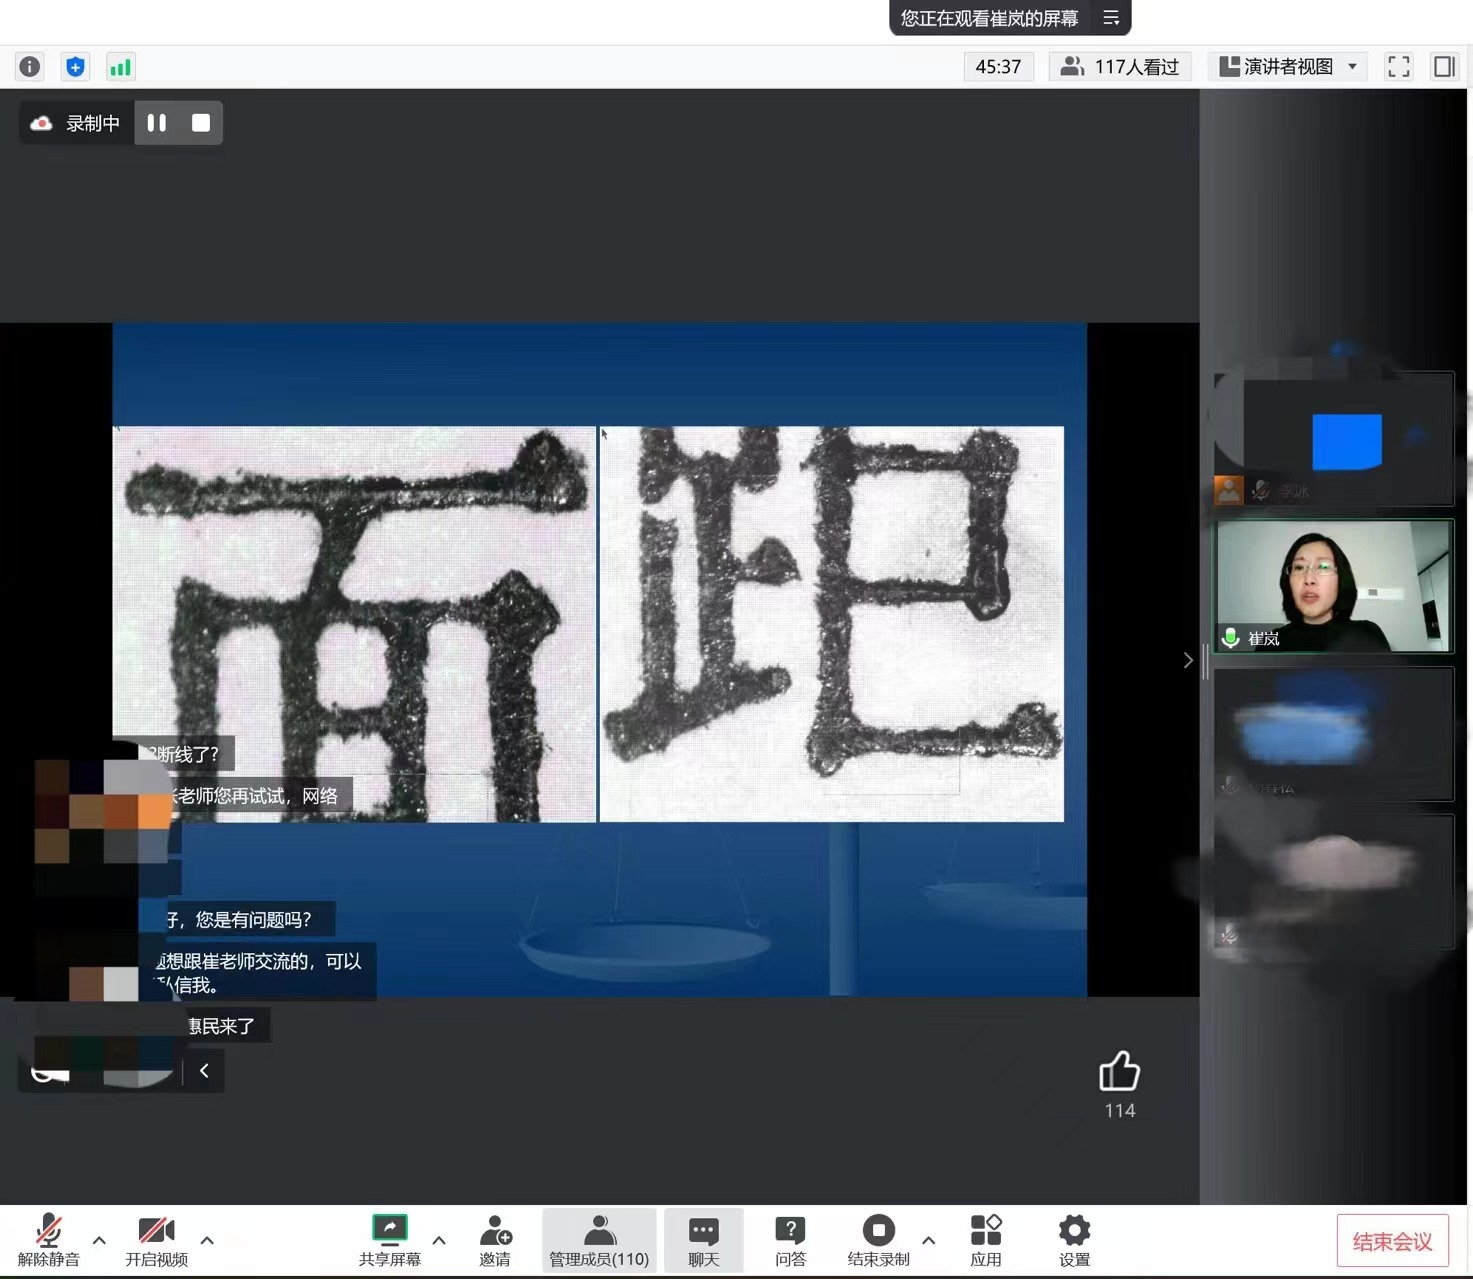Stop the cloud recording
This screenshot has height=1279, width=1473.
coord(201,123)
